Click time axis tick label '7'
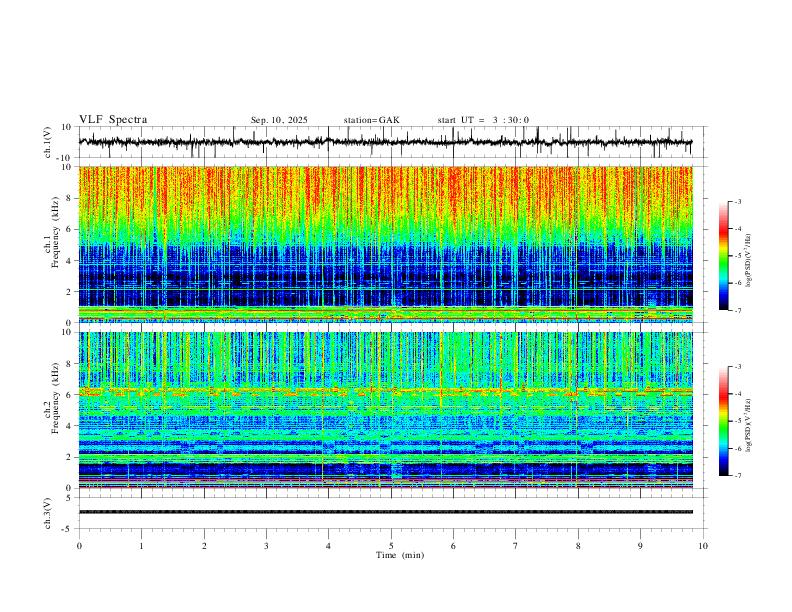The height and width of the screenshot is (612, 792). [516, 546]
